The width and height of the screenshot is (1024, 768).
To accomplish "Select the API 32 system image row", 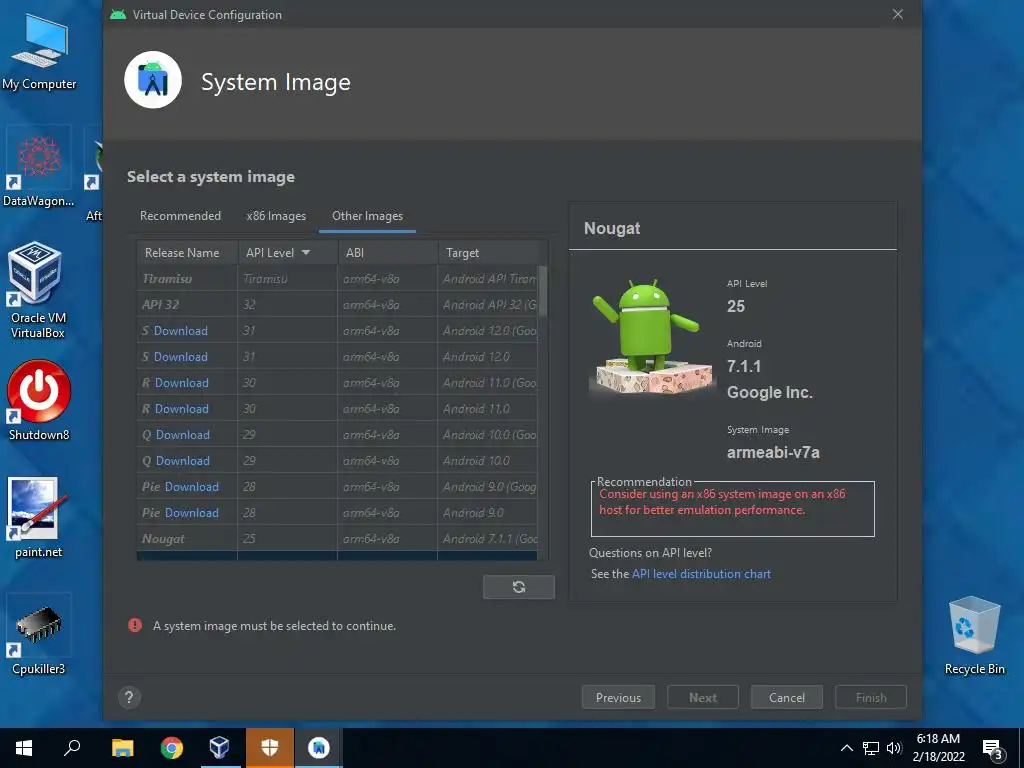I will [337, 305].
